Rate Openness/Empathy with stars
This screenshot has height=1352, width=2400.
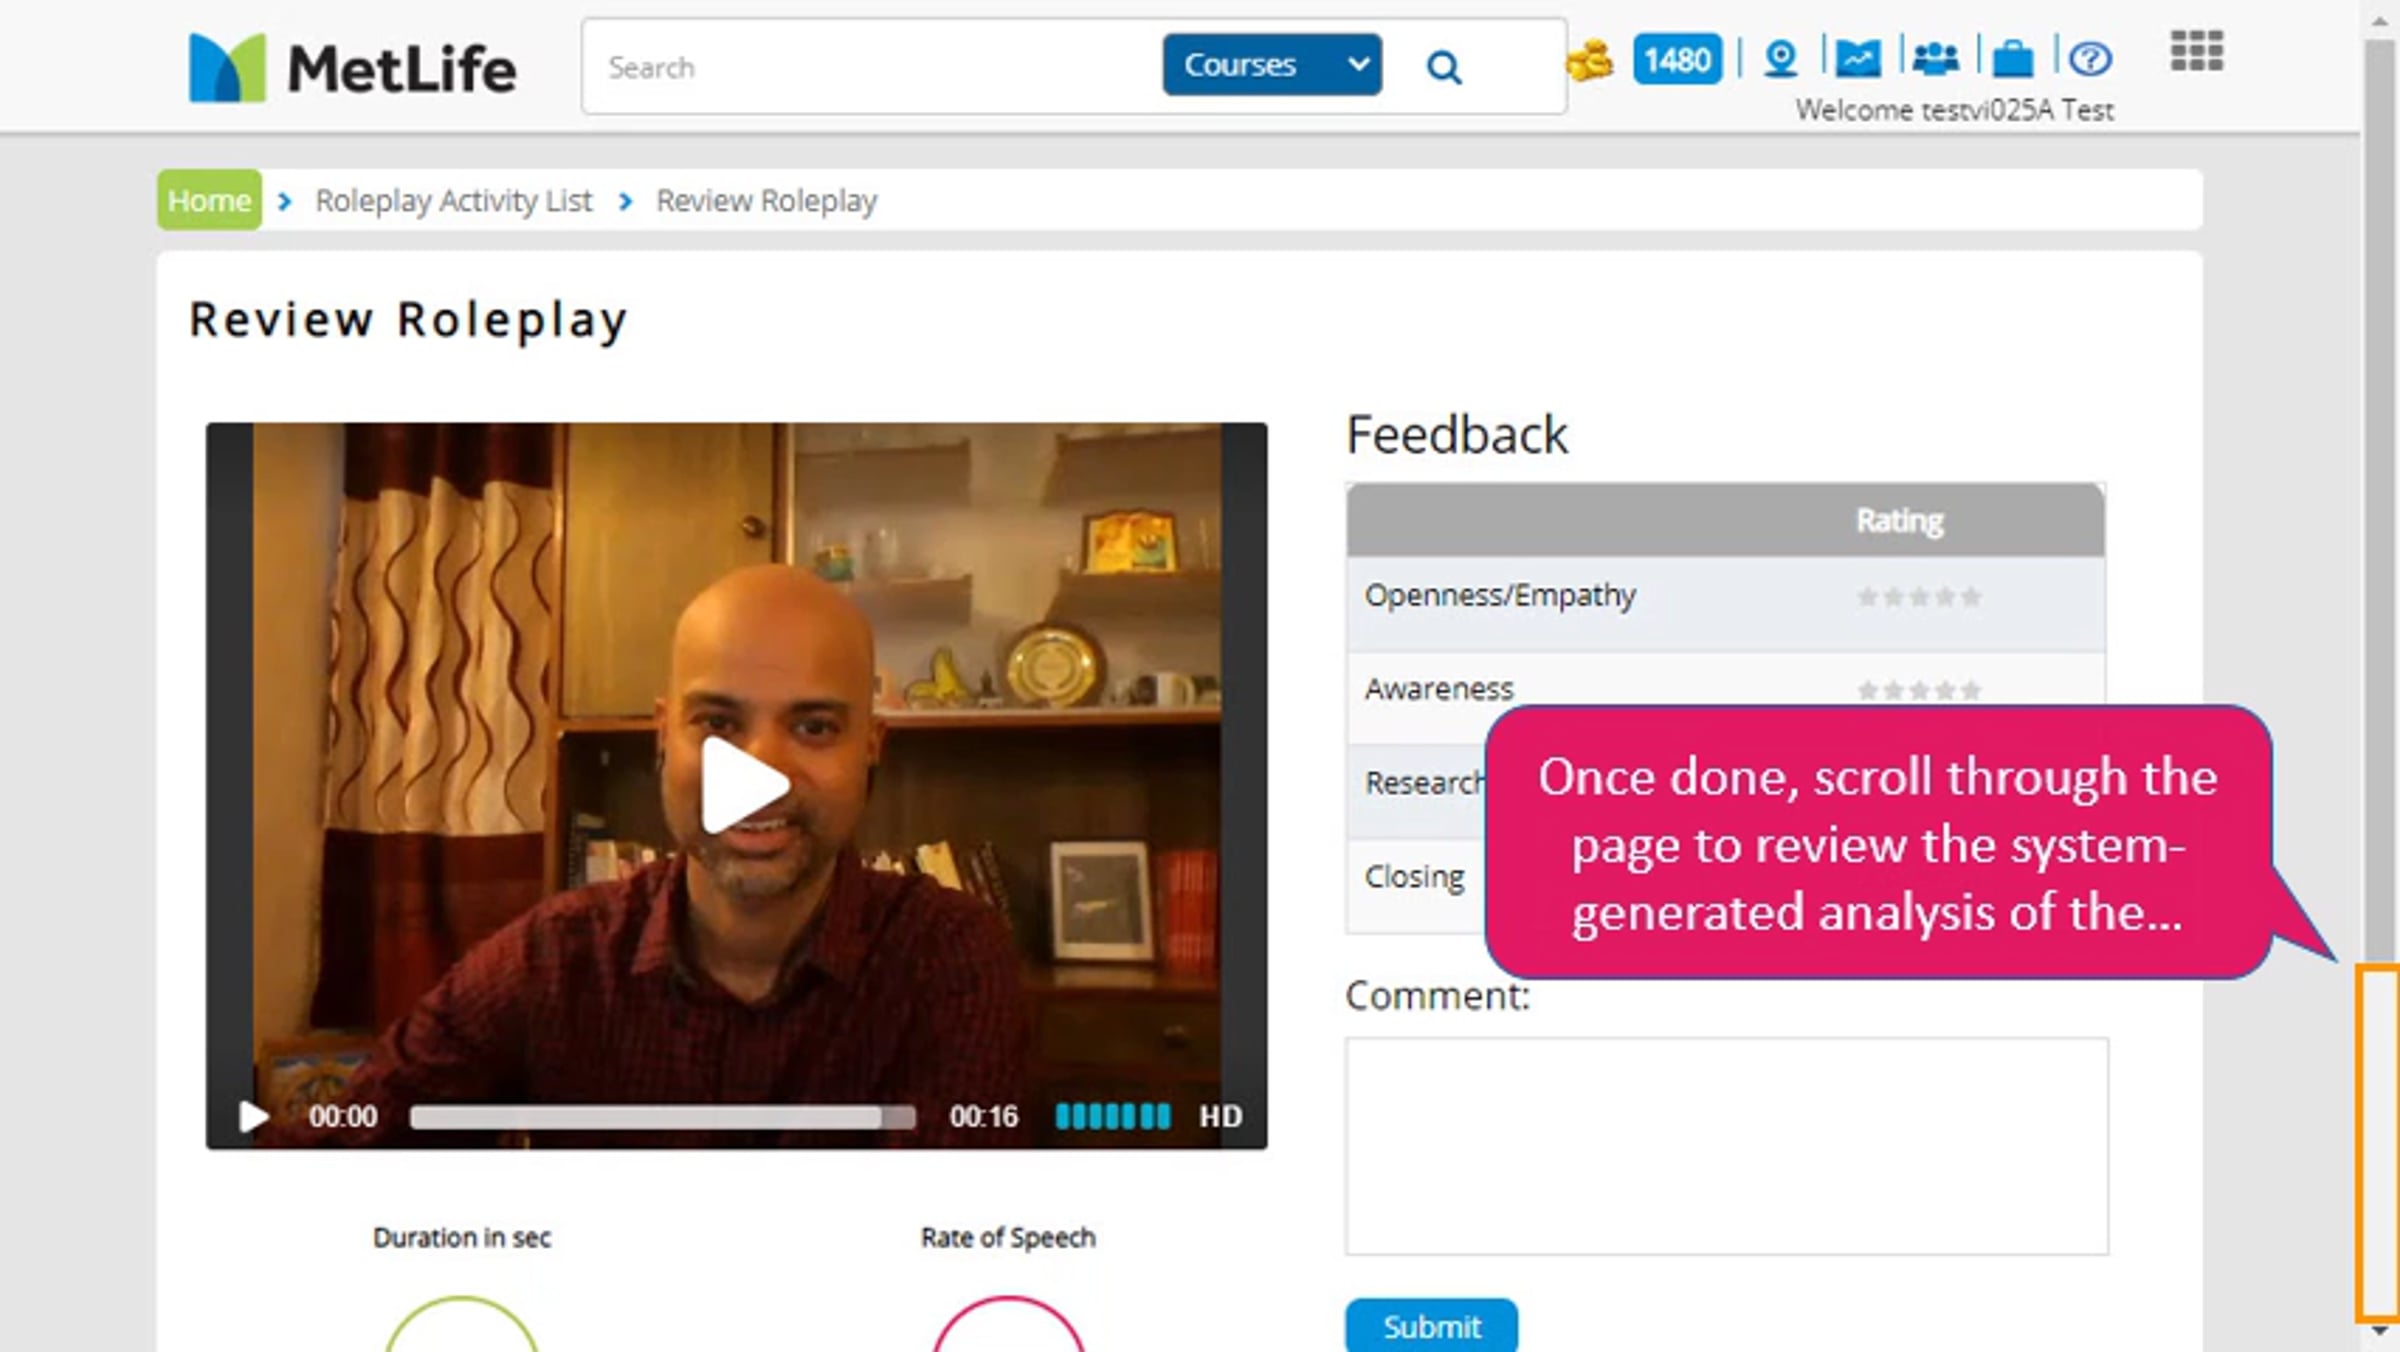1918,597
